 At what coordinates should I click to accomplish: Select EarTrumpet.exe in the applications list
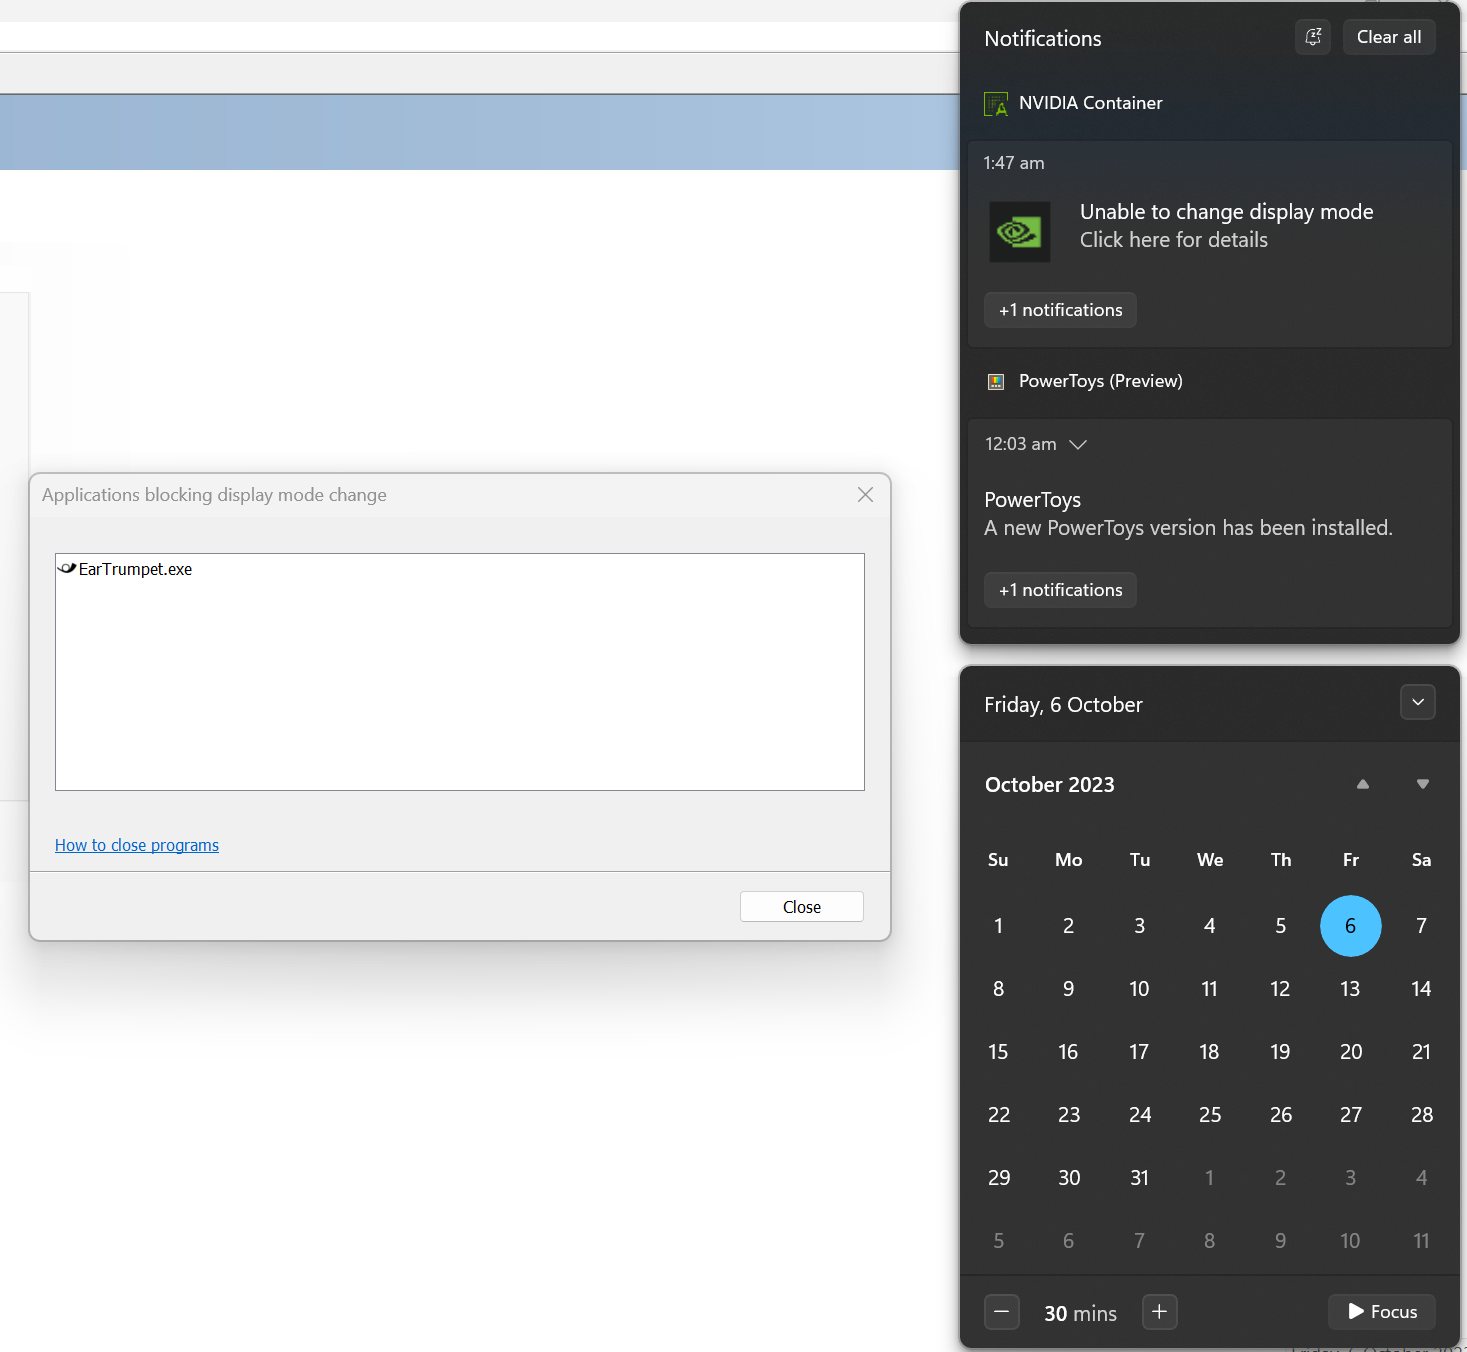(135, 568)
